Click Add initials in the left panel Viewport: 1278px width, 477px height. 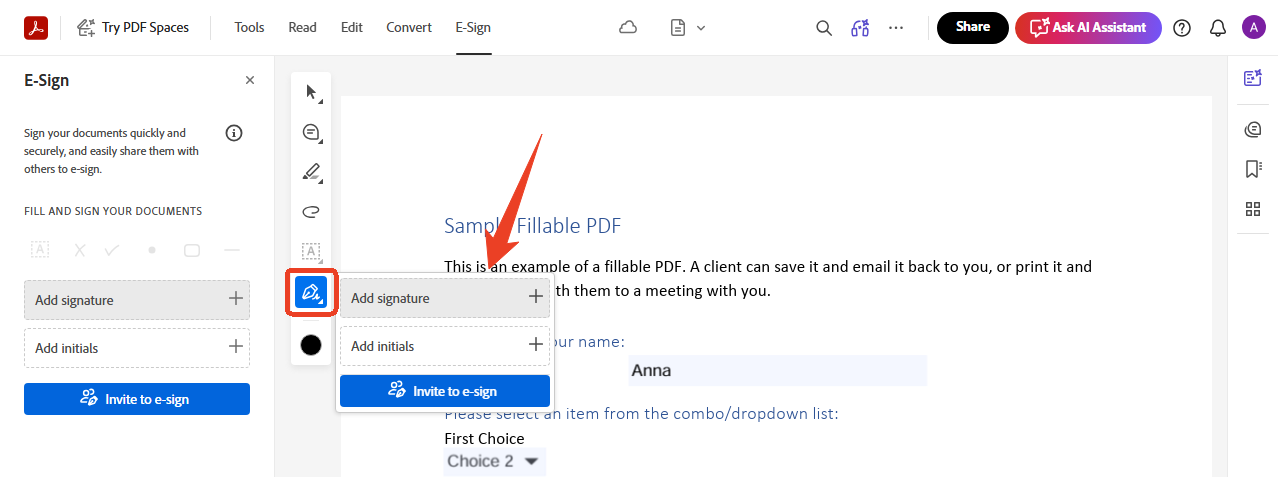point(137,348)
